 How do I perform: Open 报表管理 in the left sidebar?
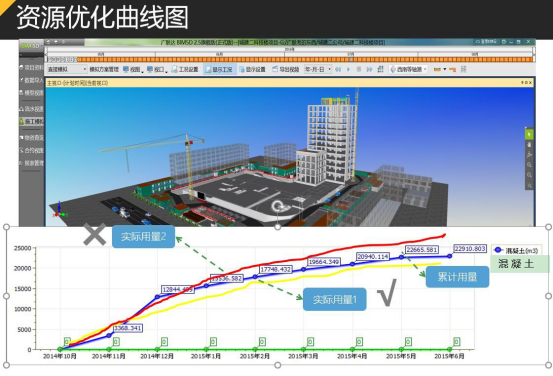32,163
